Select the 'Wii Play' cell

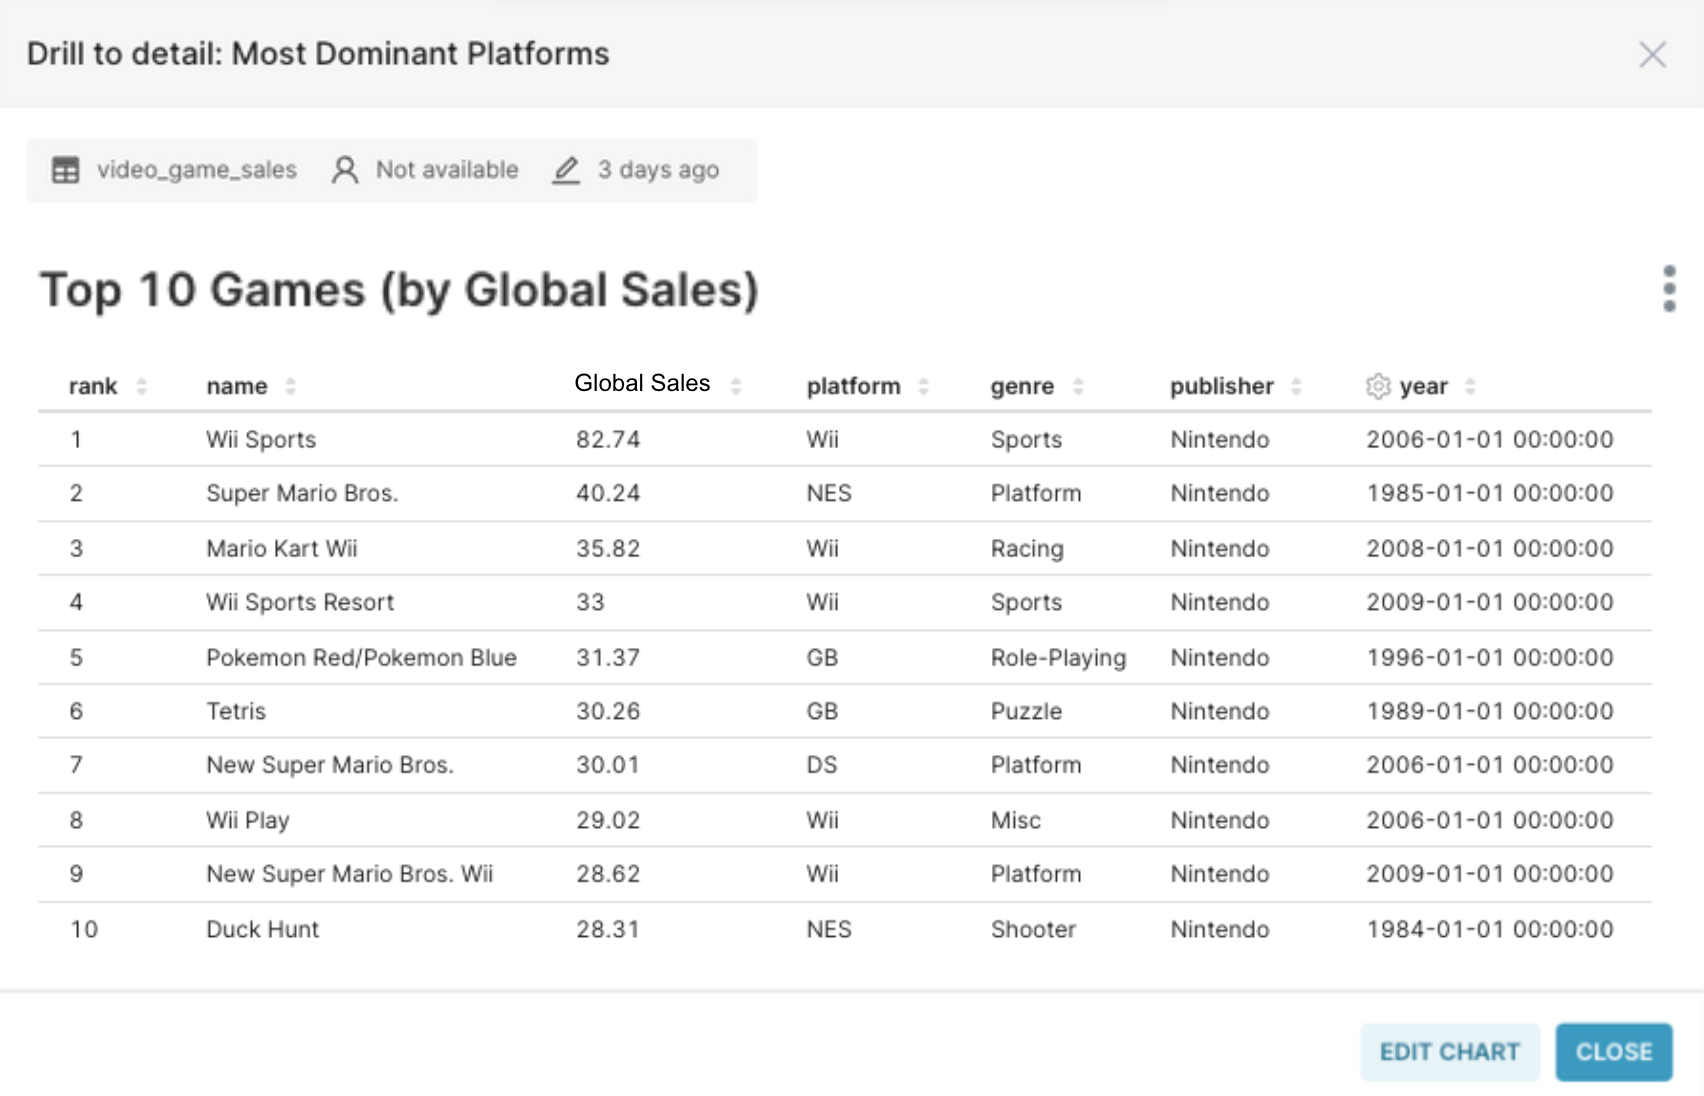pos(248,820)
